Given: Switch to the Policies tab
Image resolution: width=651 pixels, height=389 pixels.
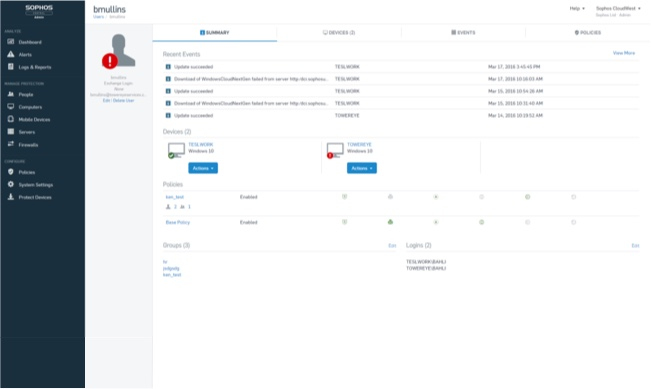Looking at the screenshot, I should click(588, 32).
